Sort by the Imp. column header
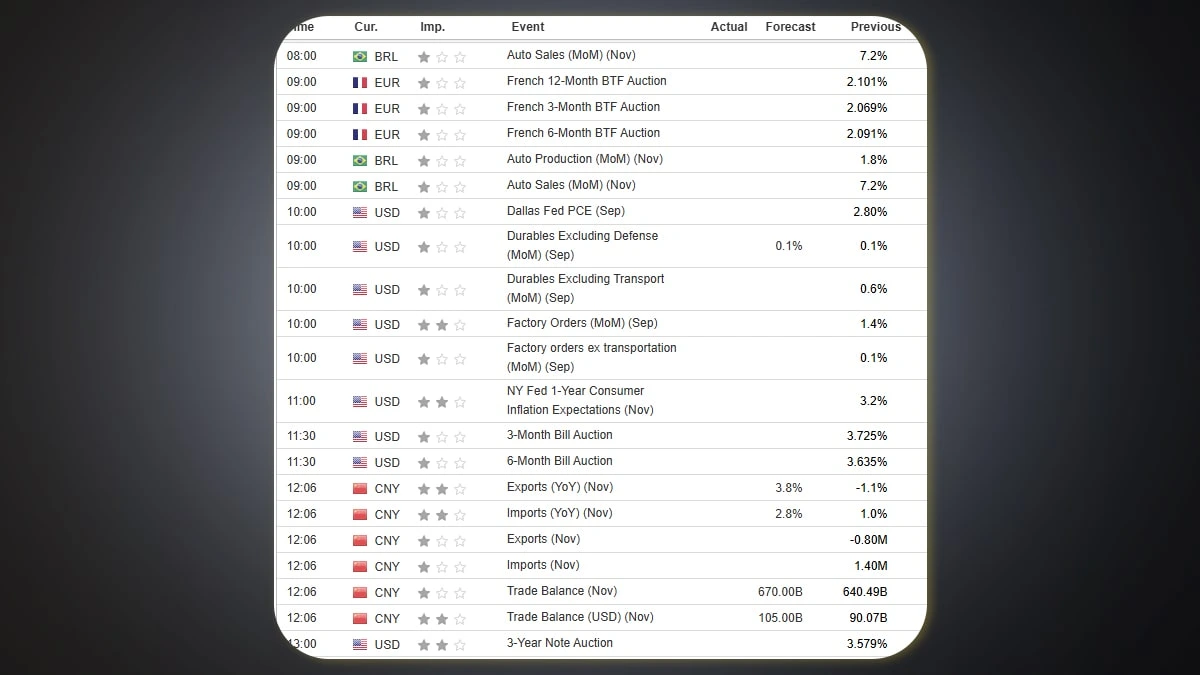1200x675 pixels. (x=432, y=27)
